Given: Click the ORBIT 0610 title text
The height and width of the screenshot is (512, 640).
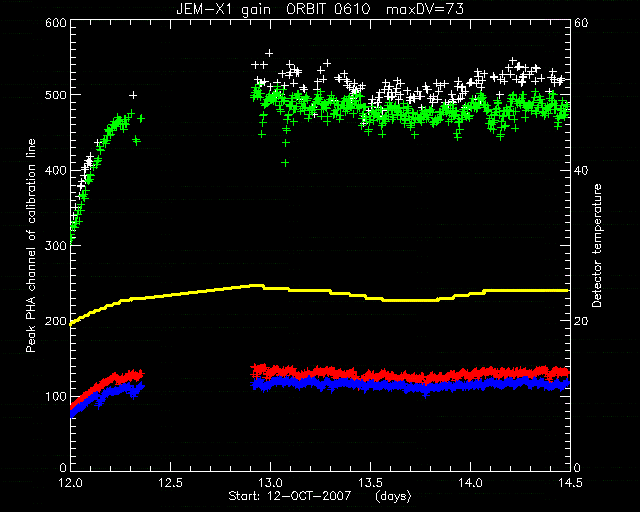Looking at the screenshot, I should 328,9.
